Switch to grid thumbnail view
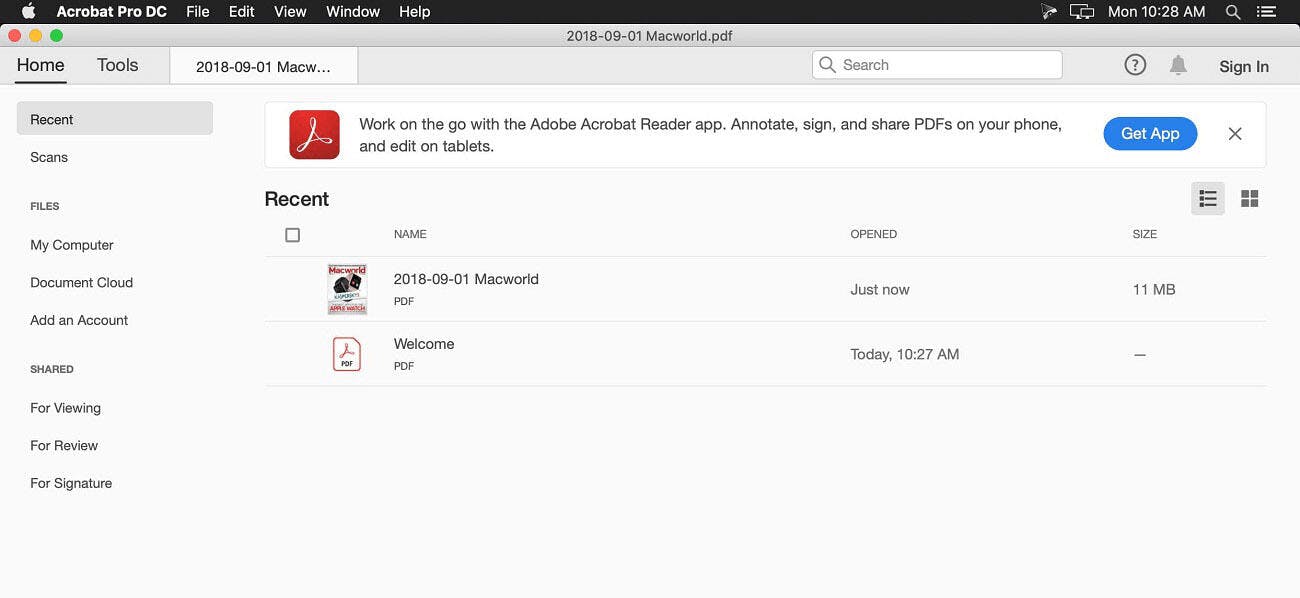Screen dimensions: 1300x598 pyautogui.click(x=1249, y=198)
